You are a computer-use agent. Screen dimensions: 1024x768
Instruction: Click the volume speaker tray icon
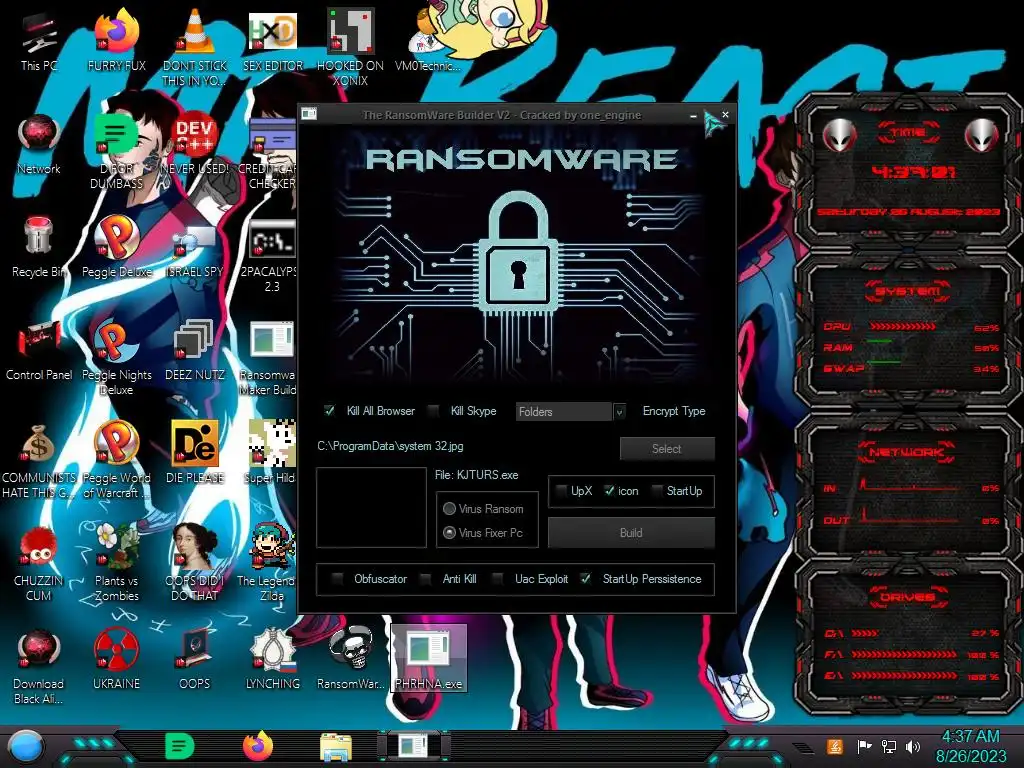tap(913, 746)
